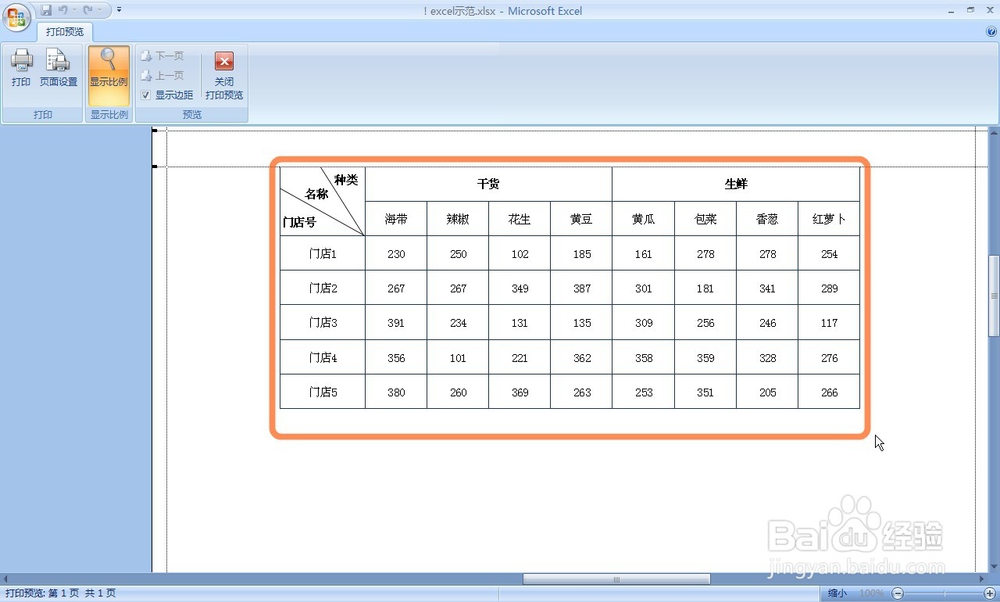
Task: Toggle the 显示比例 magnifier zoom button
Action: coord(108,75)
